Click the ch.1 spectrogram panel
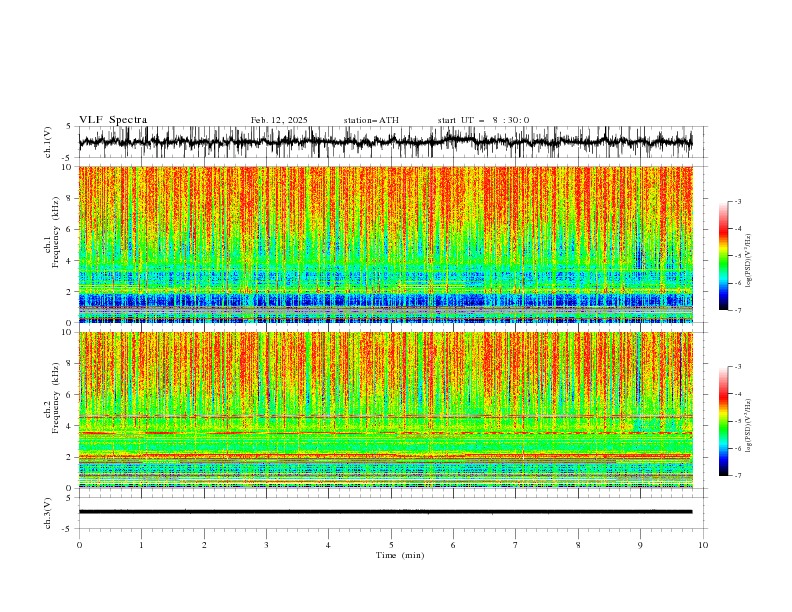The width and height of the screenshot is (792, 612). tap(386, 244)
